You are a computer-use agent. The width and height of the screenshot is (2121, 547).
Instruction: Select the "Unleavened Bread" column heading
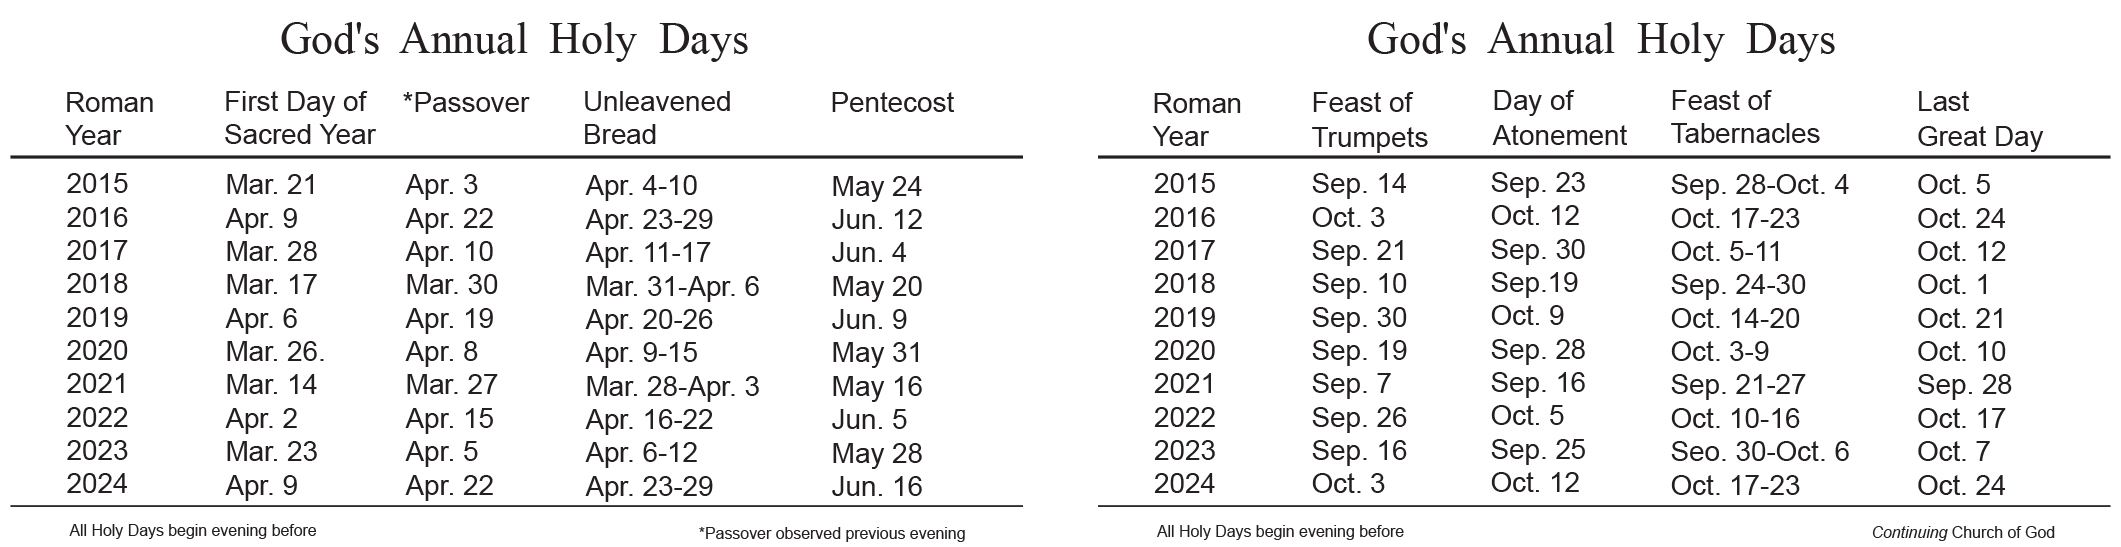click(656, 118)
